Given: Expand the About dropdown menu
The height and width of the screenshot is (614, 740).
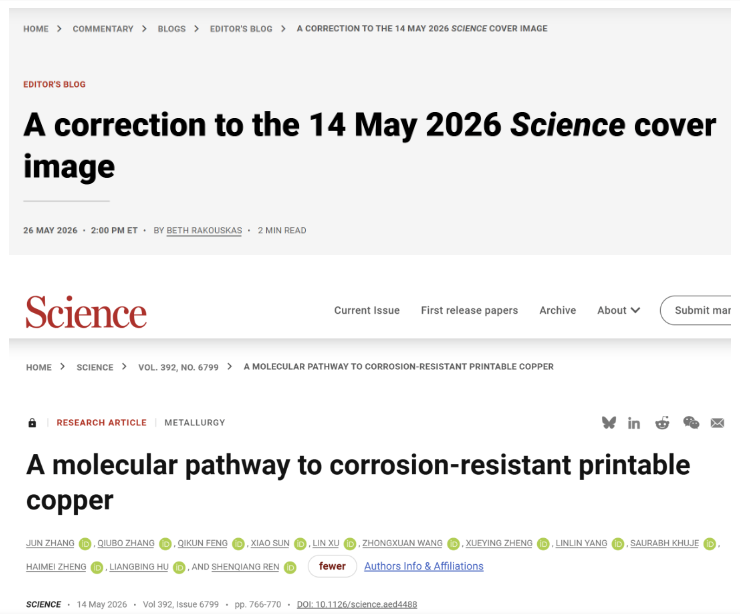Looking at the screenshot, I should click(x=618, y=310).
